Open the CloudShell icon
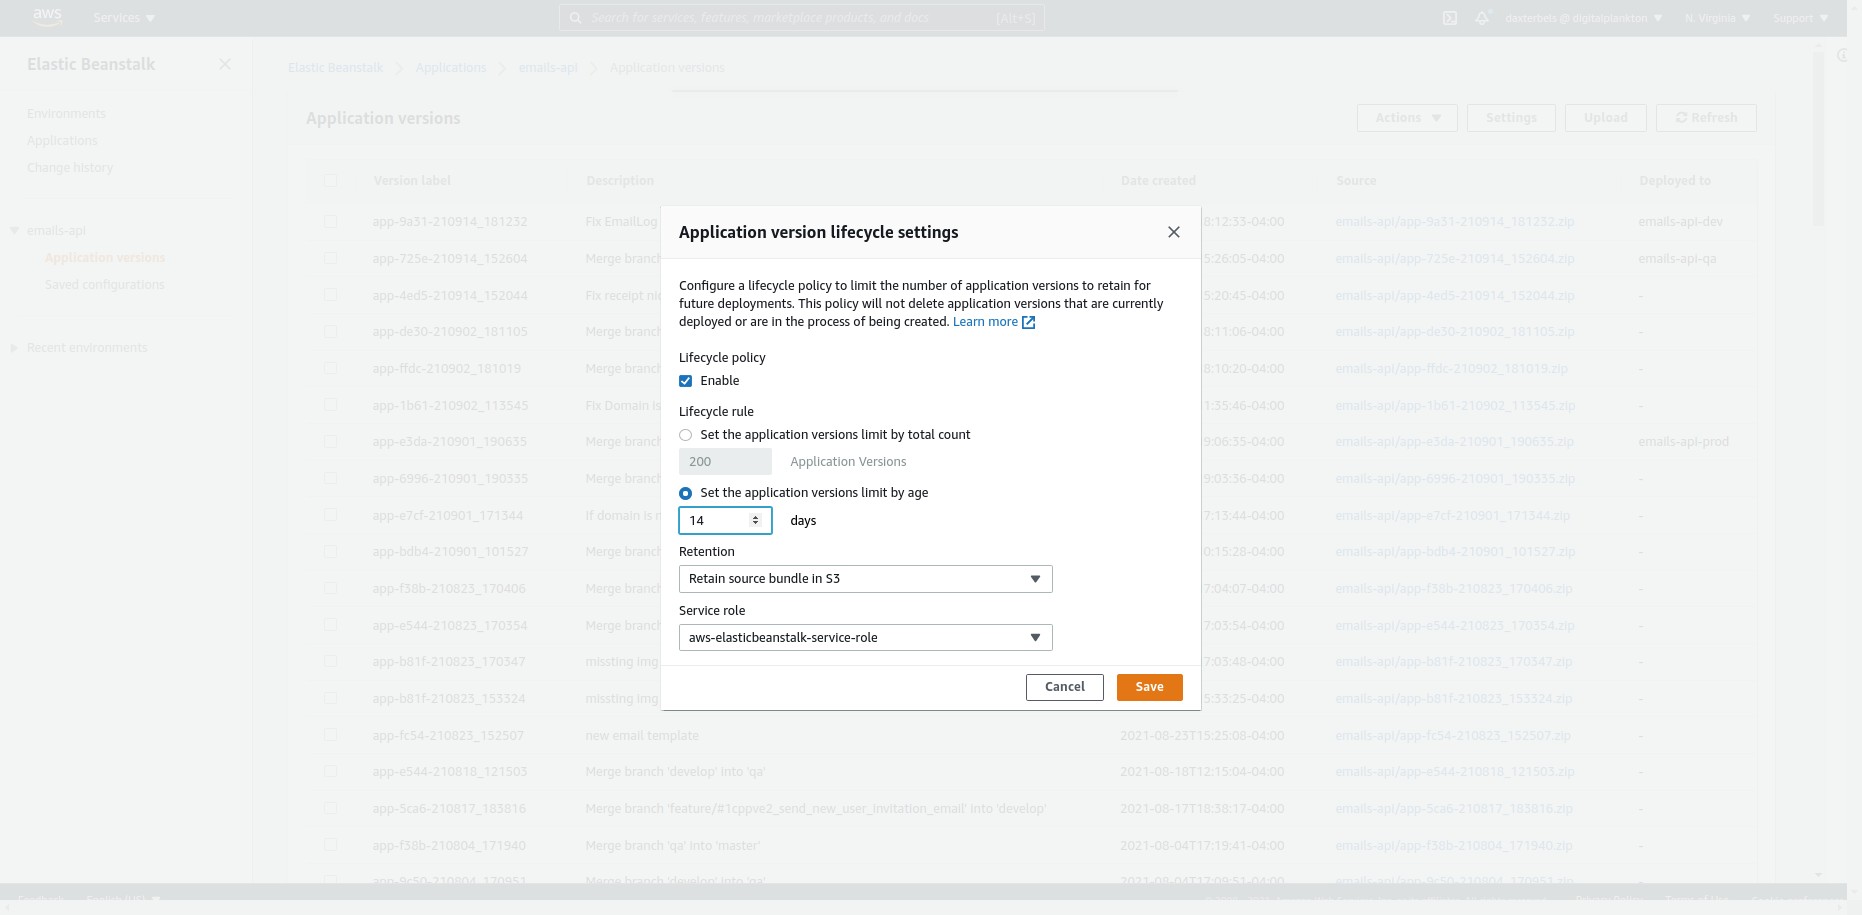 pos(1450,18)
